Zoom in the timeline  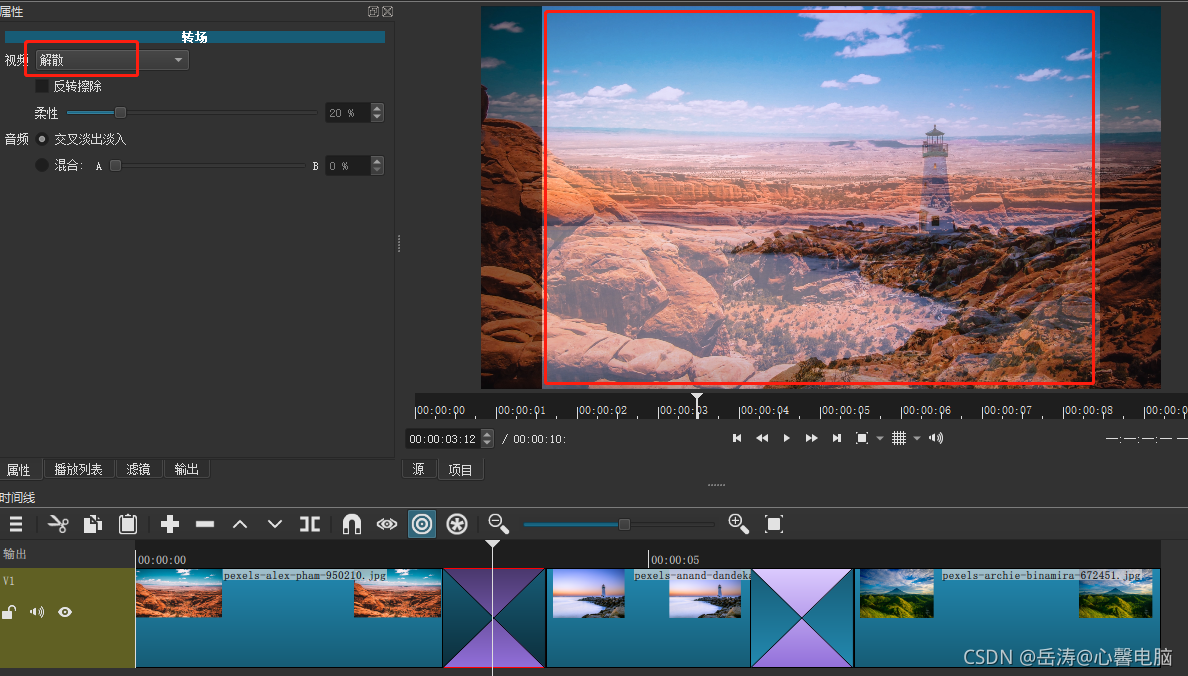point(738,524)
